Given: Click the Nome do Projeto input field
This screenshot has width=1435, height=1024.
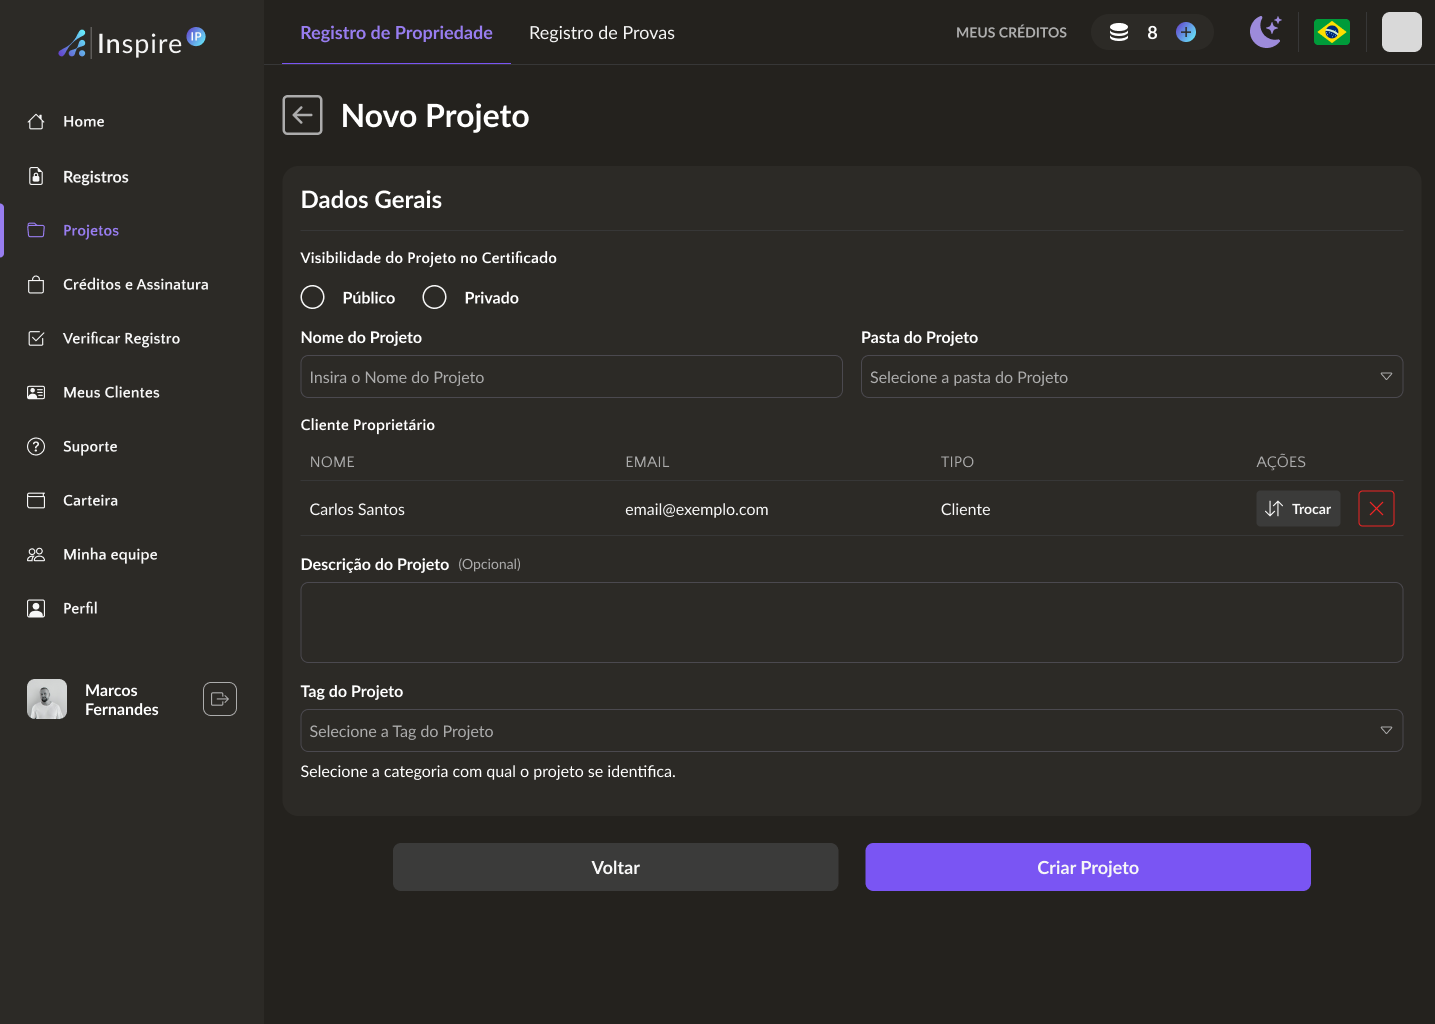Looking at the screenshot, I should (x=571, y=377).
